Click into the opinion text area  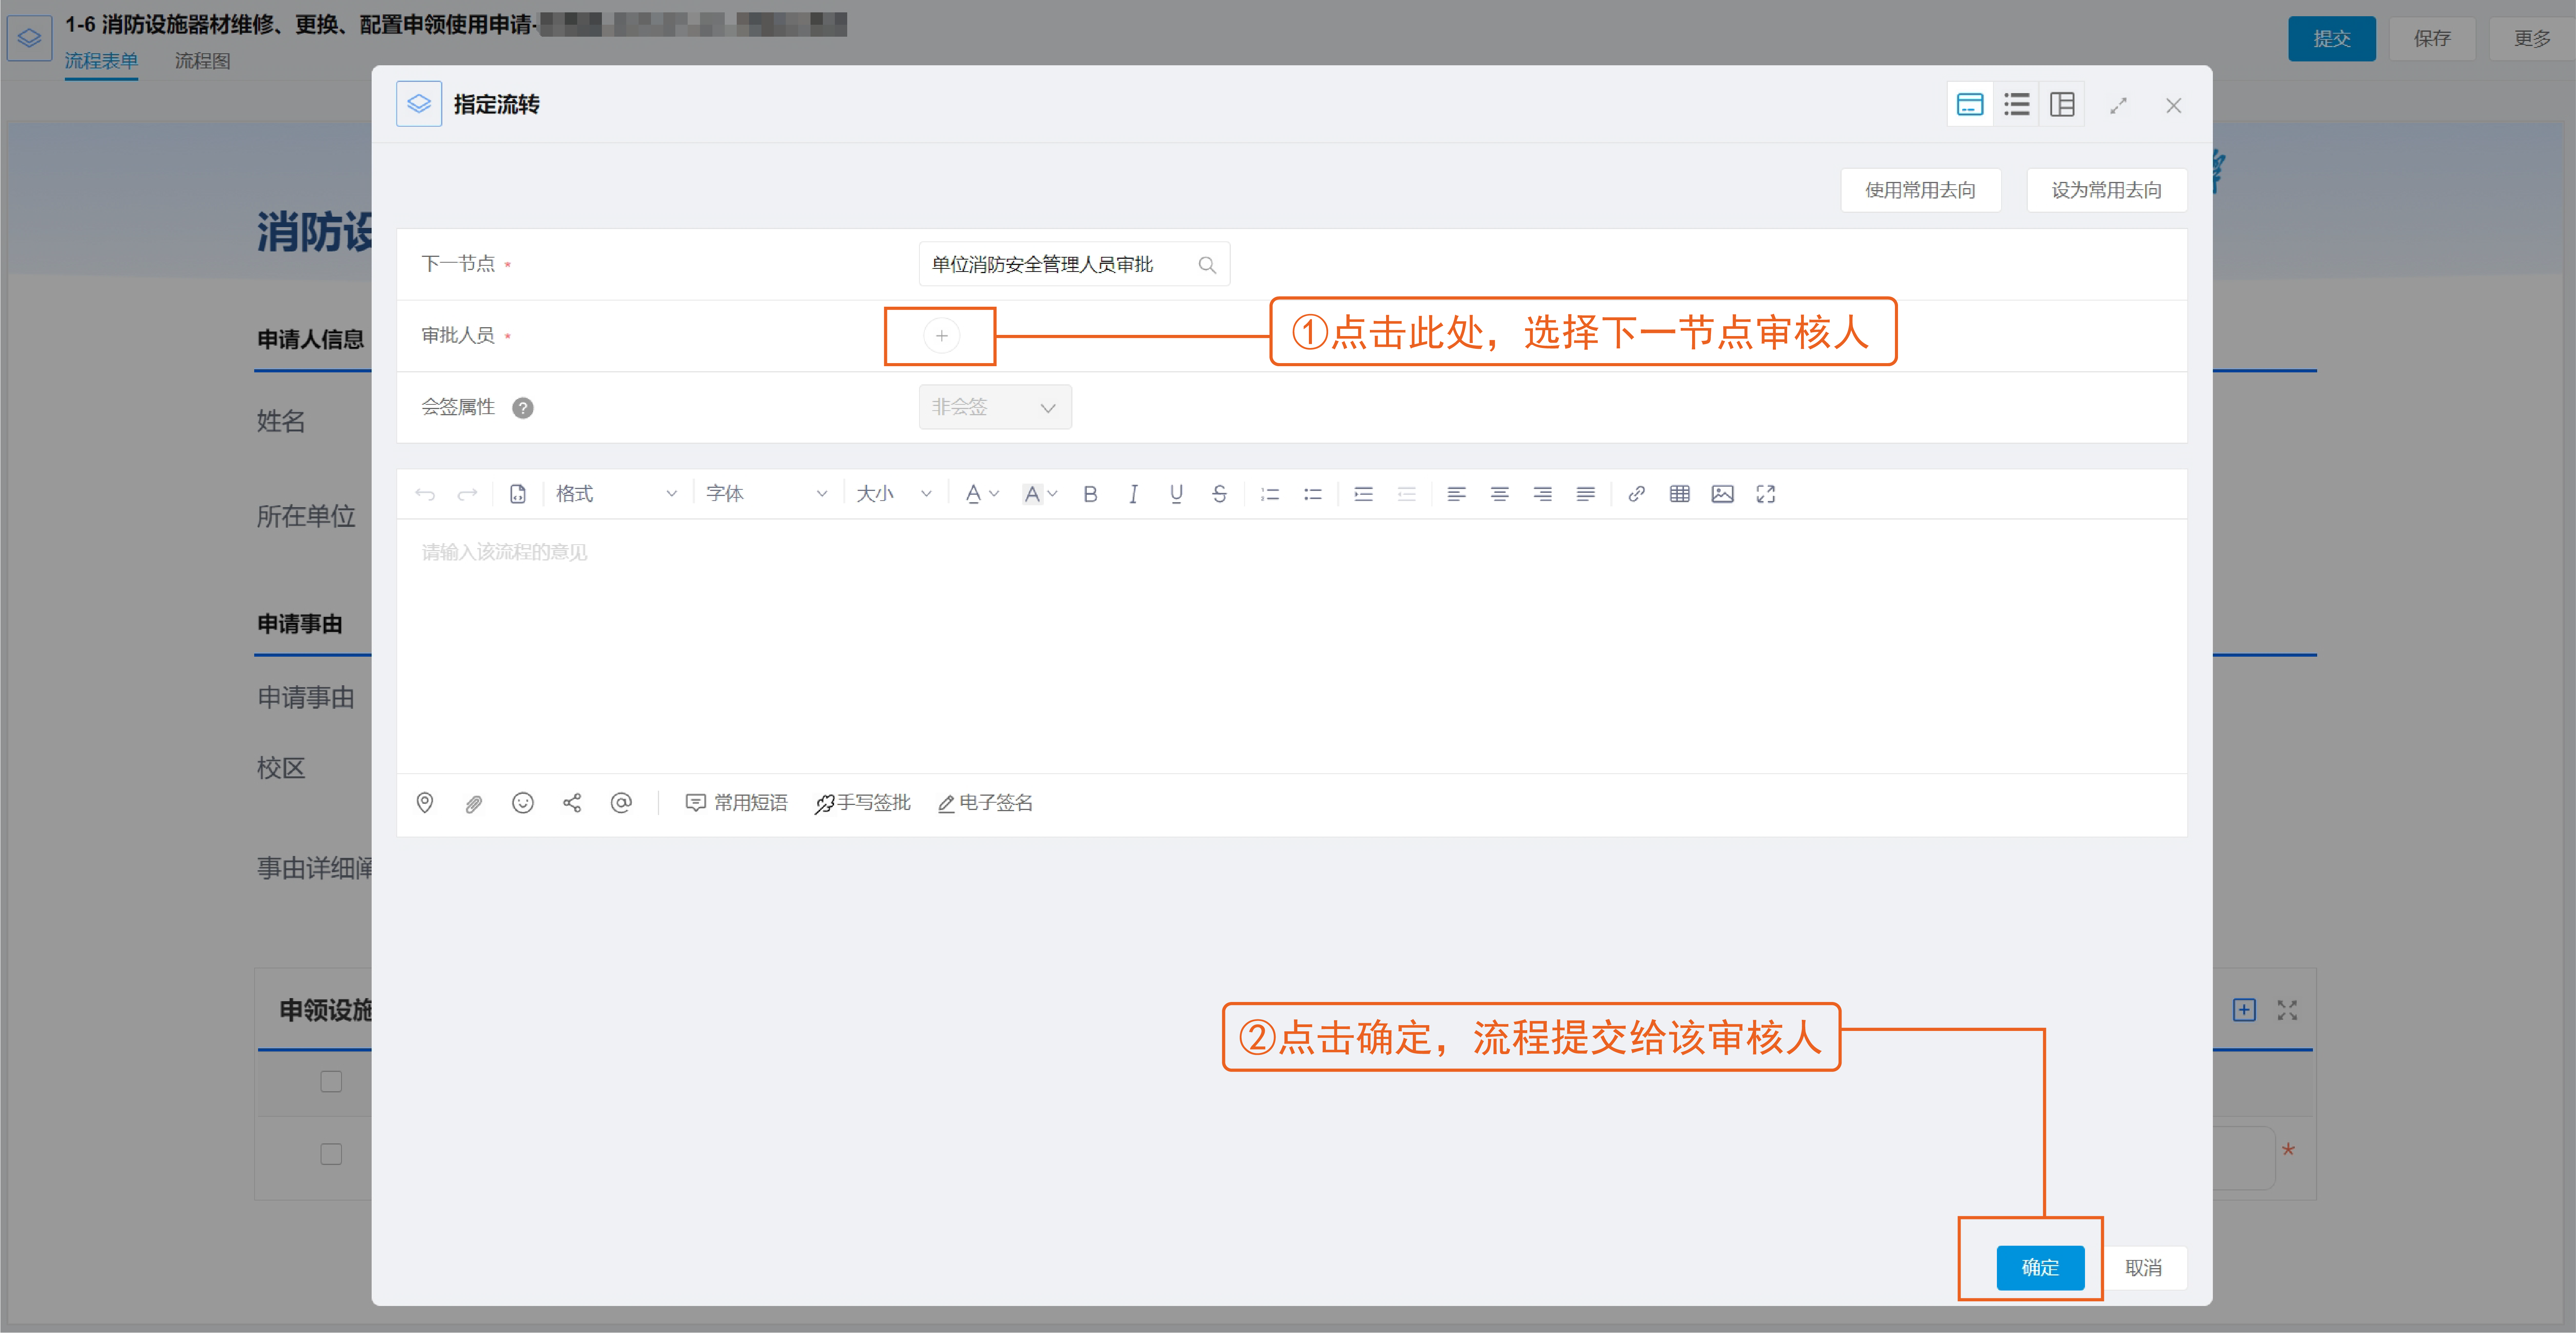tap(1291, 645)
